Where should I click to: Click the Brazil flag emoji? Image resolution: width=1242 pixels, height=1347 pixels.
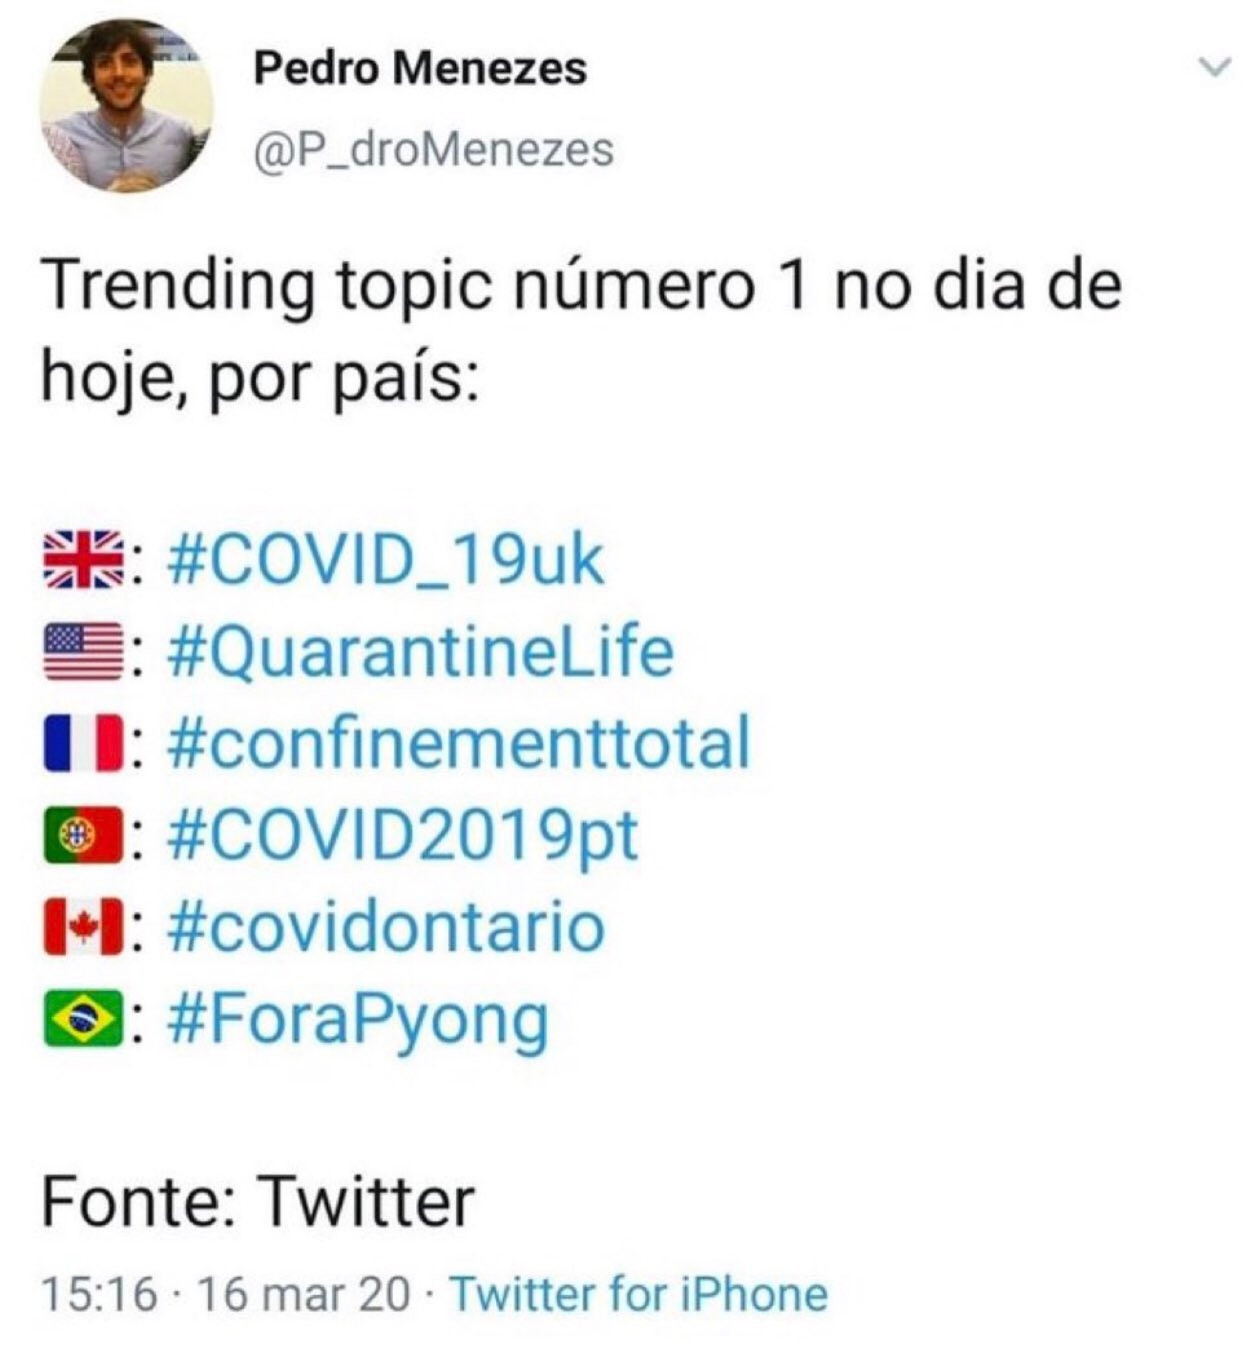click(x=83, y=1019)
